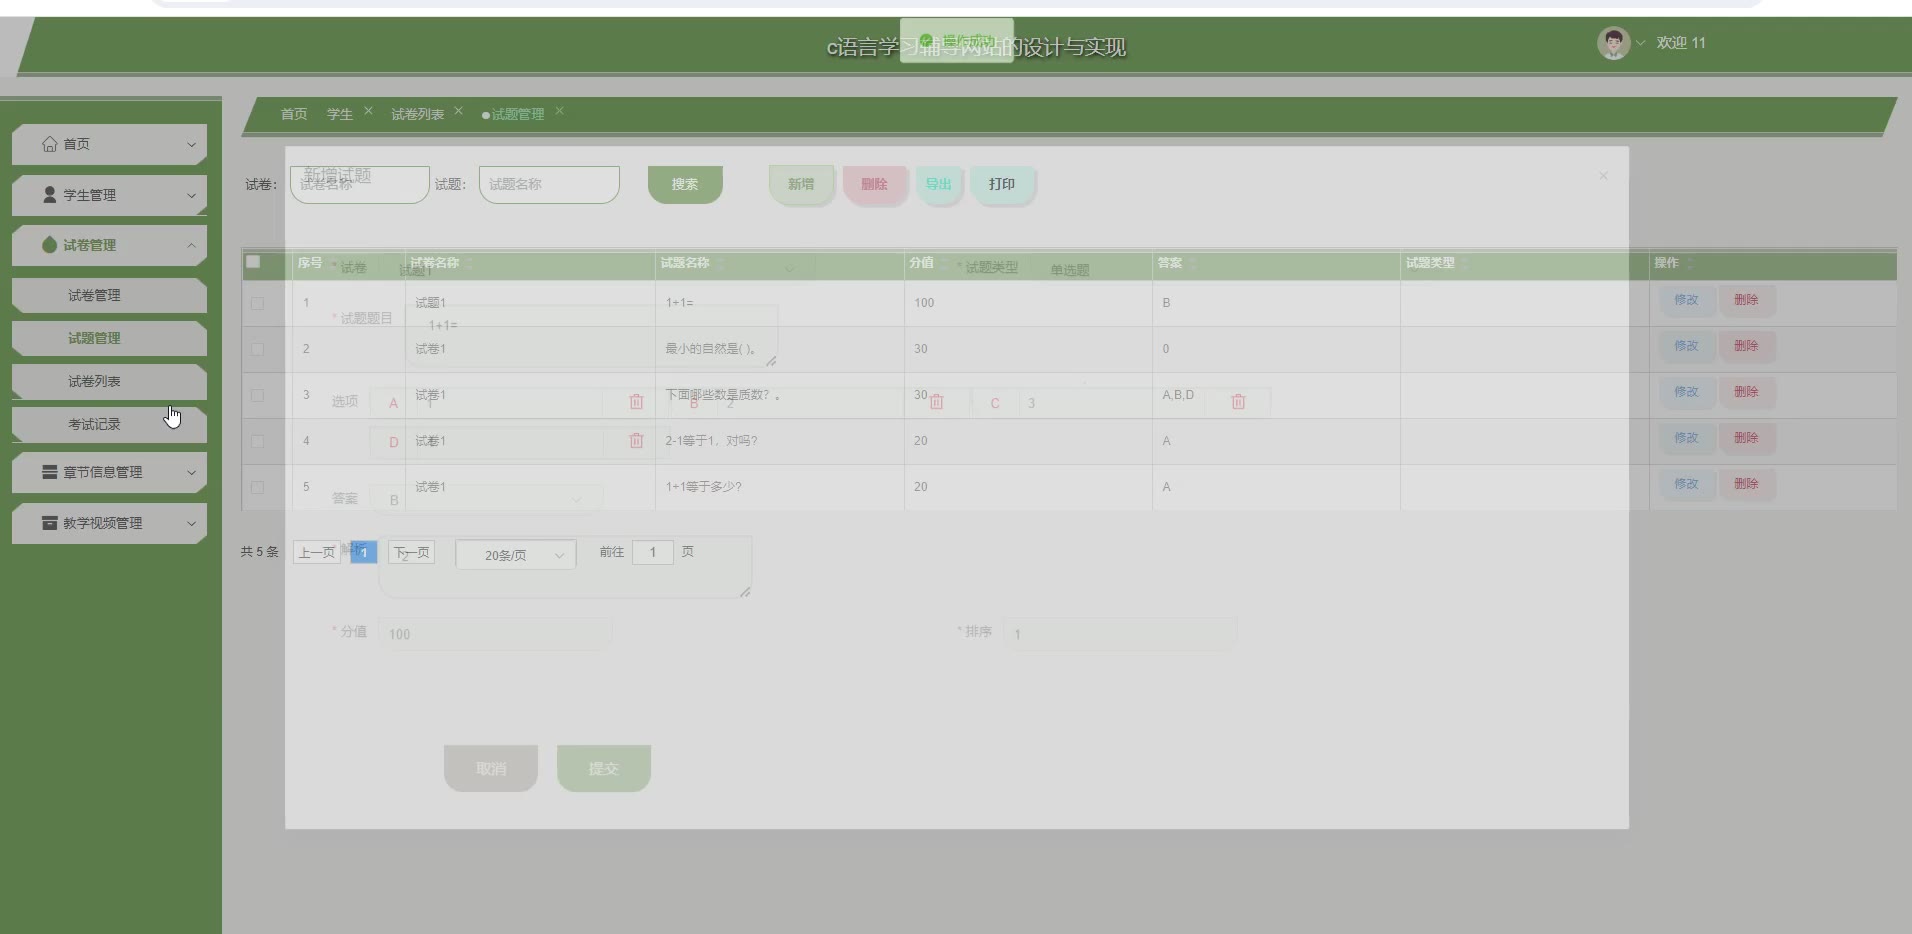Open the dropdown arrow beside the avatar

tap(1640, 43)
